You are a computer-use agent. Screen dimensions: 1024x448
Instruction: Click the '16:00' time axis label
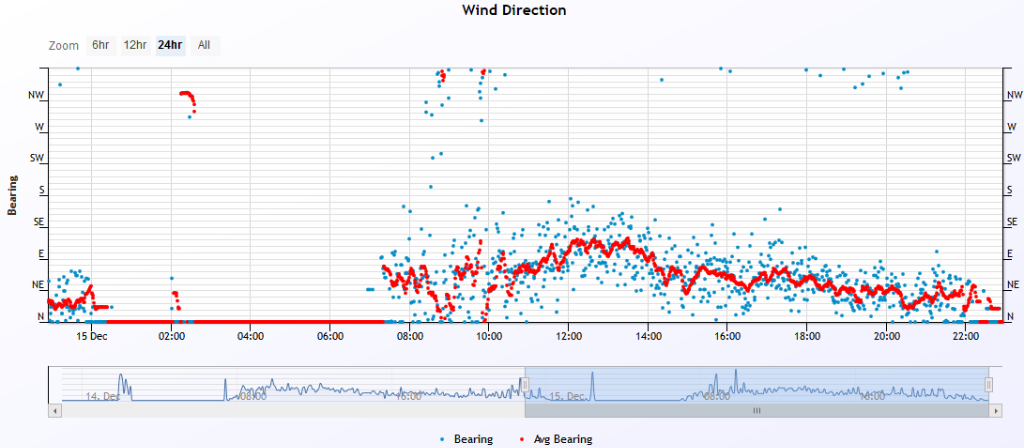[x=727, y=336]
